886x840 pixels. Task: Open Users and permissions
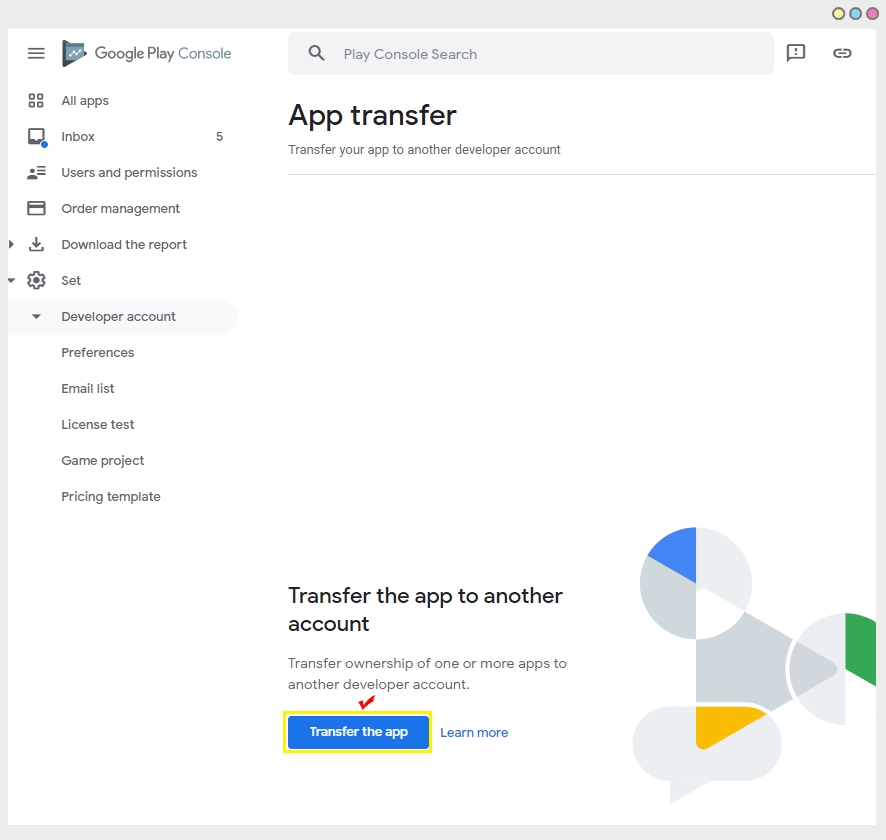click(x=129, y=172)
